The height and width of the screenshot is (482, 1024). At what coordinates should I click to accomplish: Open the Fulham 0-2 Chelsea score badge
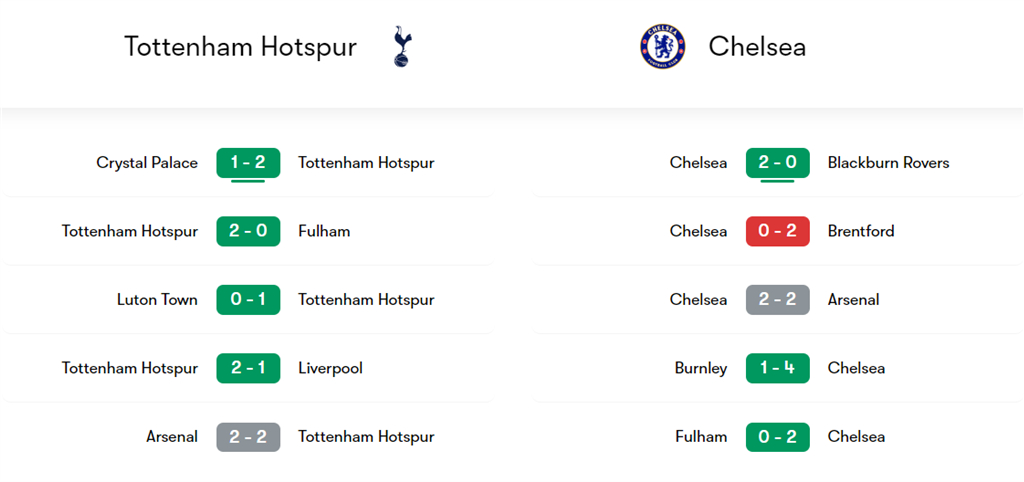(777, 437)
